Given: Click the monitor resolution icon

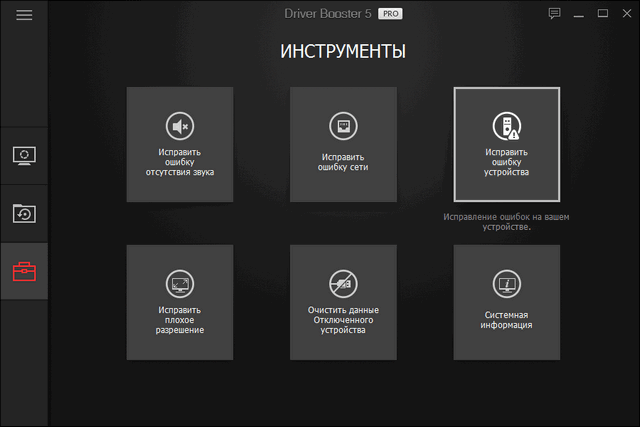Looking at the screenshot, I should pyautogui.click(x=180, y=284).
